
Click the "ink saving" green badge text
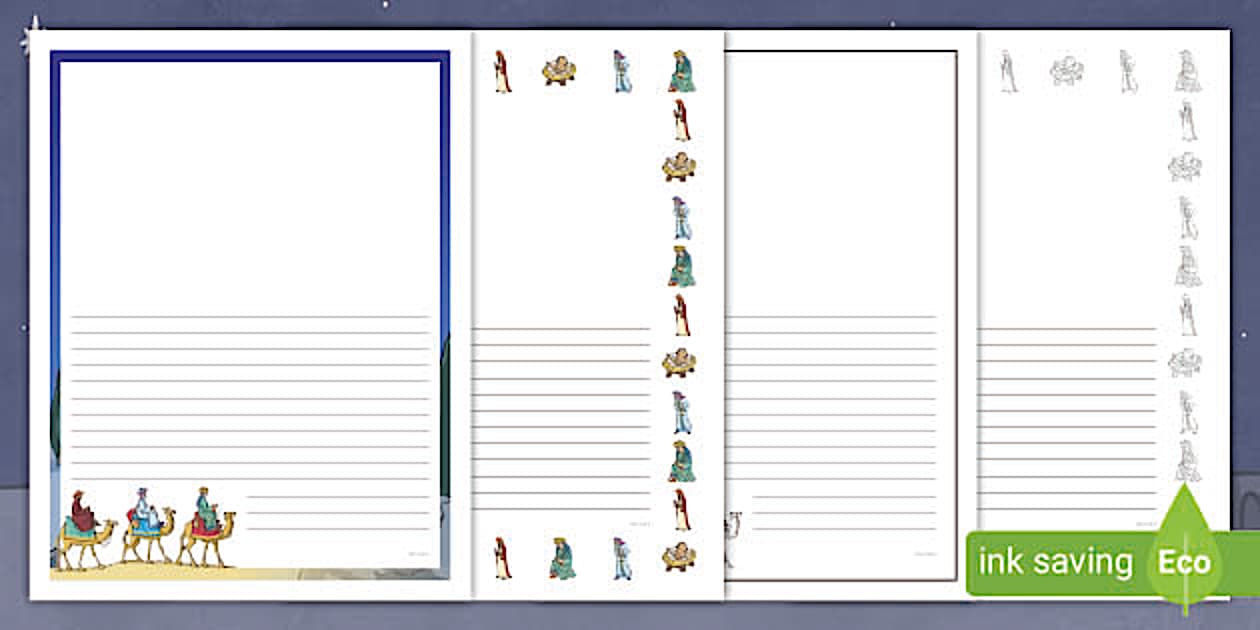(x=1055, y=563)
